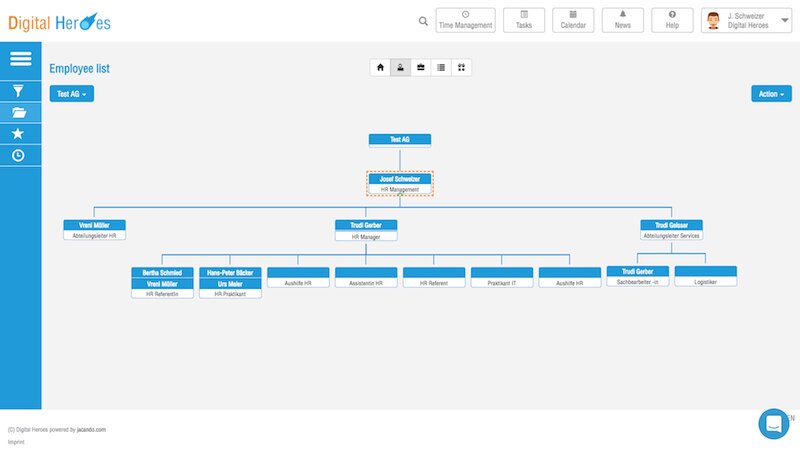
Task: Click the search magnifier icon
Action: coord(423,21)
